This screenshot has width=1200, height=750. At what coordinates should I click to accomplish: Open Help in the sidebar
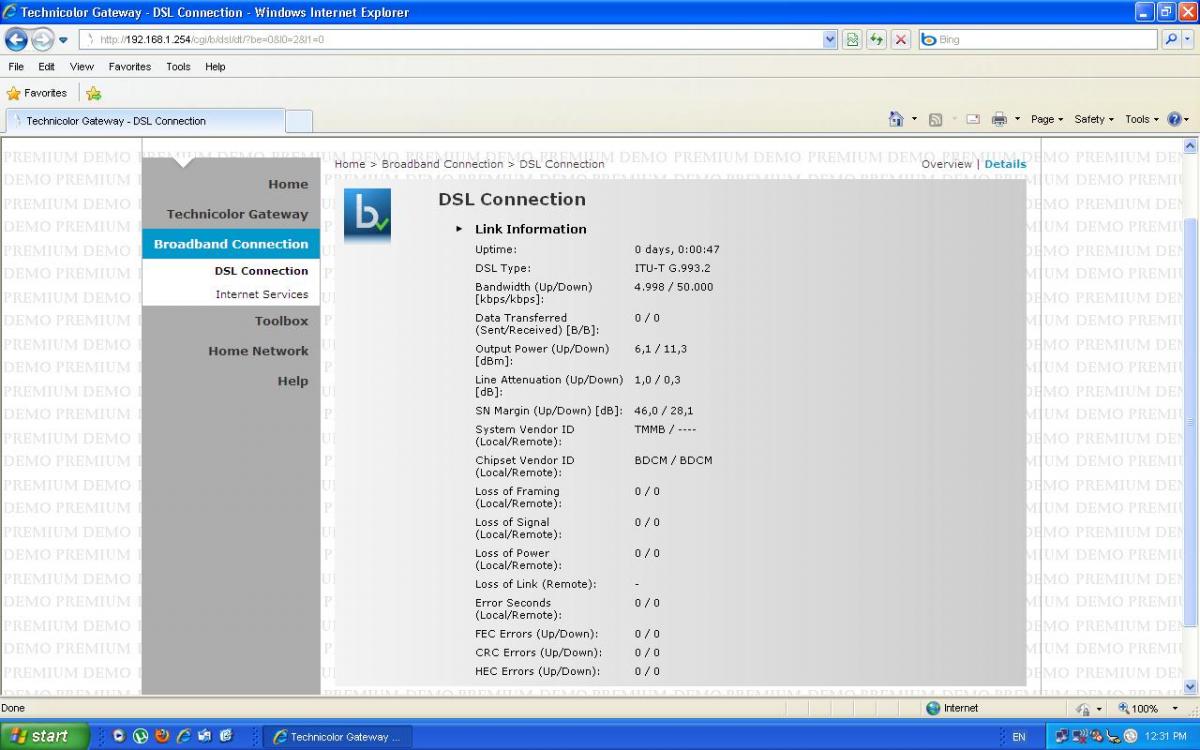pos(293,381)
